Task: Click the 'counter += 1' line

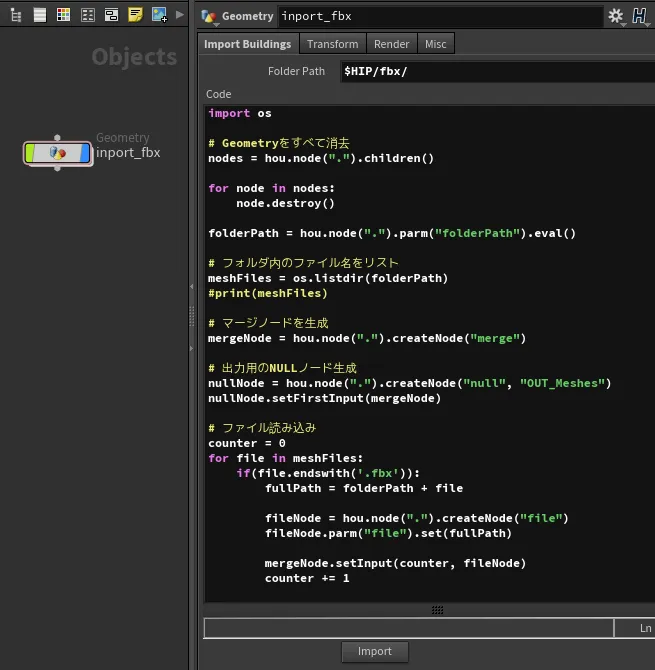Action: [307, 578]
